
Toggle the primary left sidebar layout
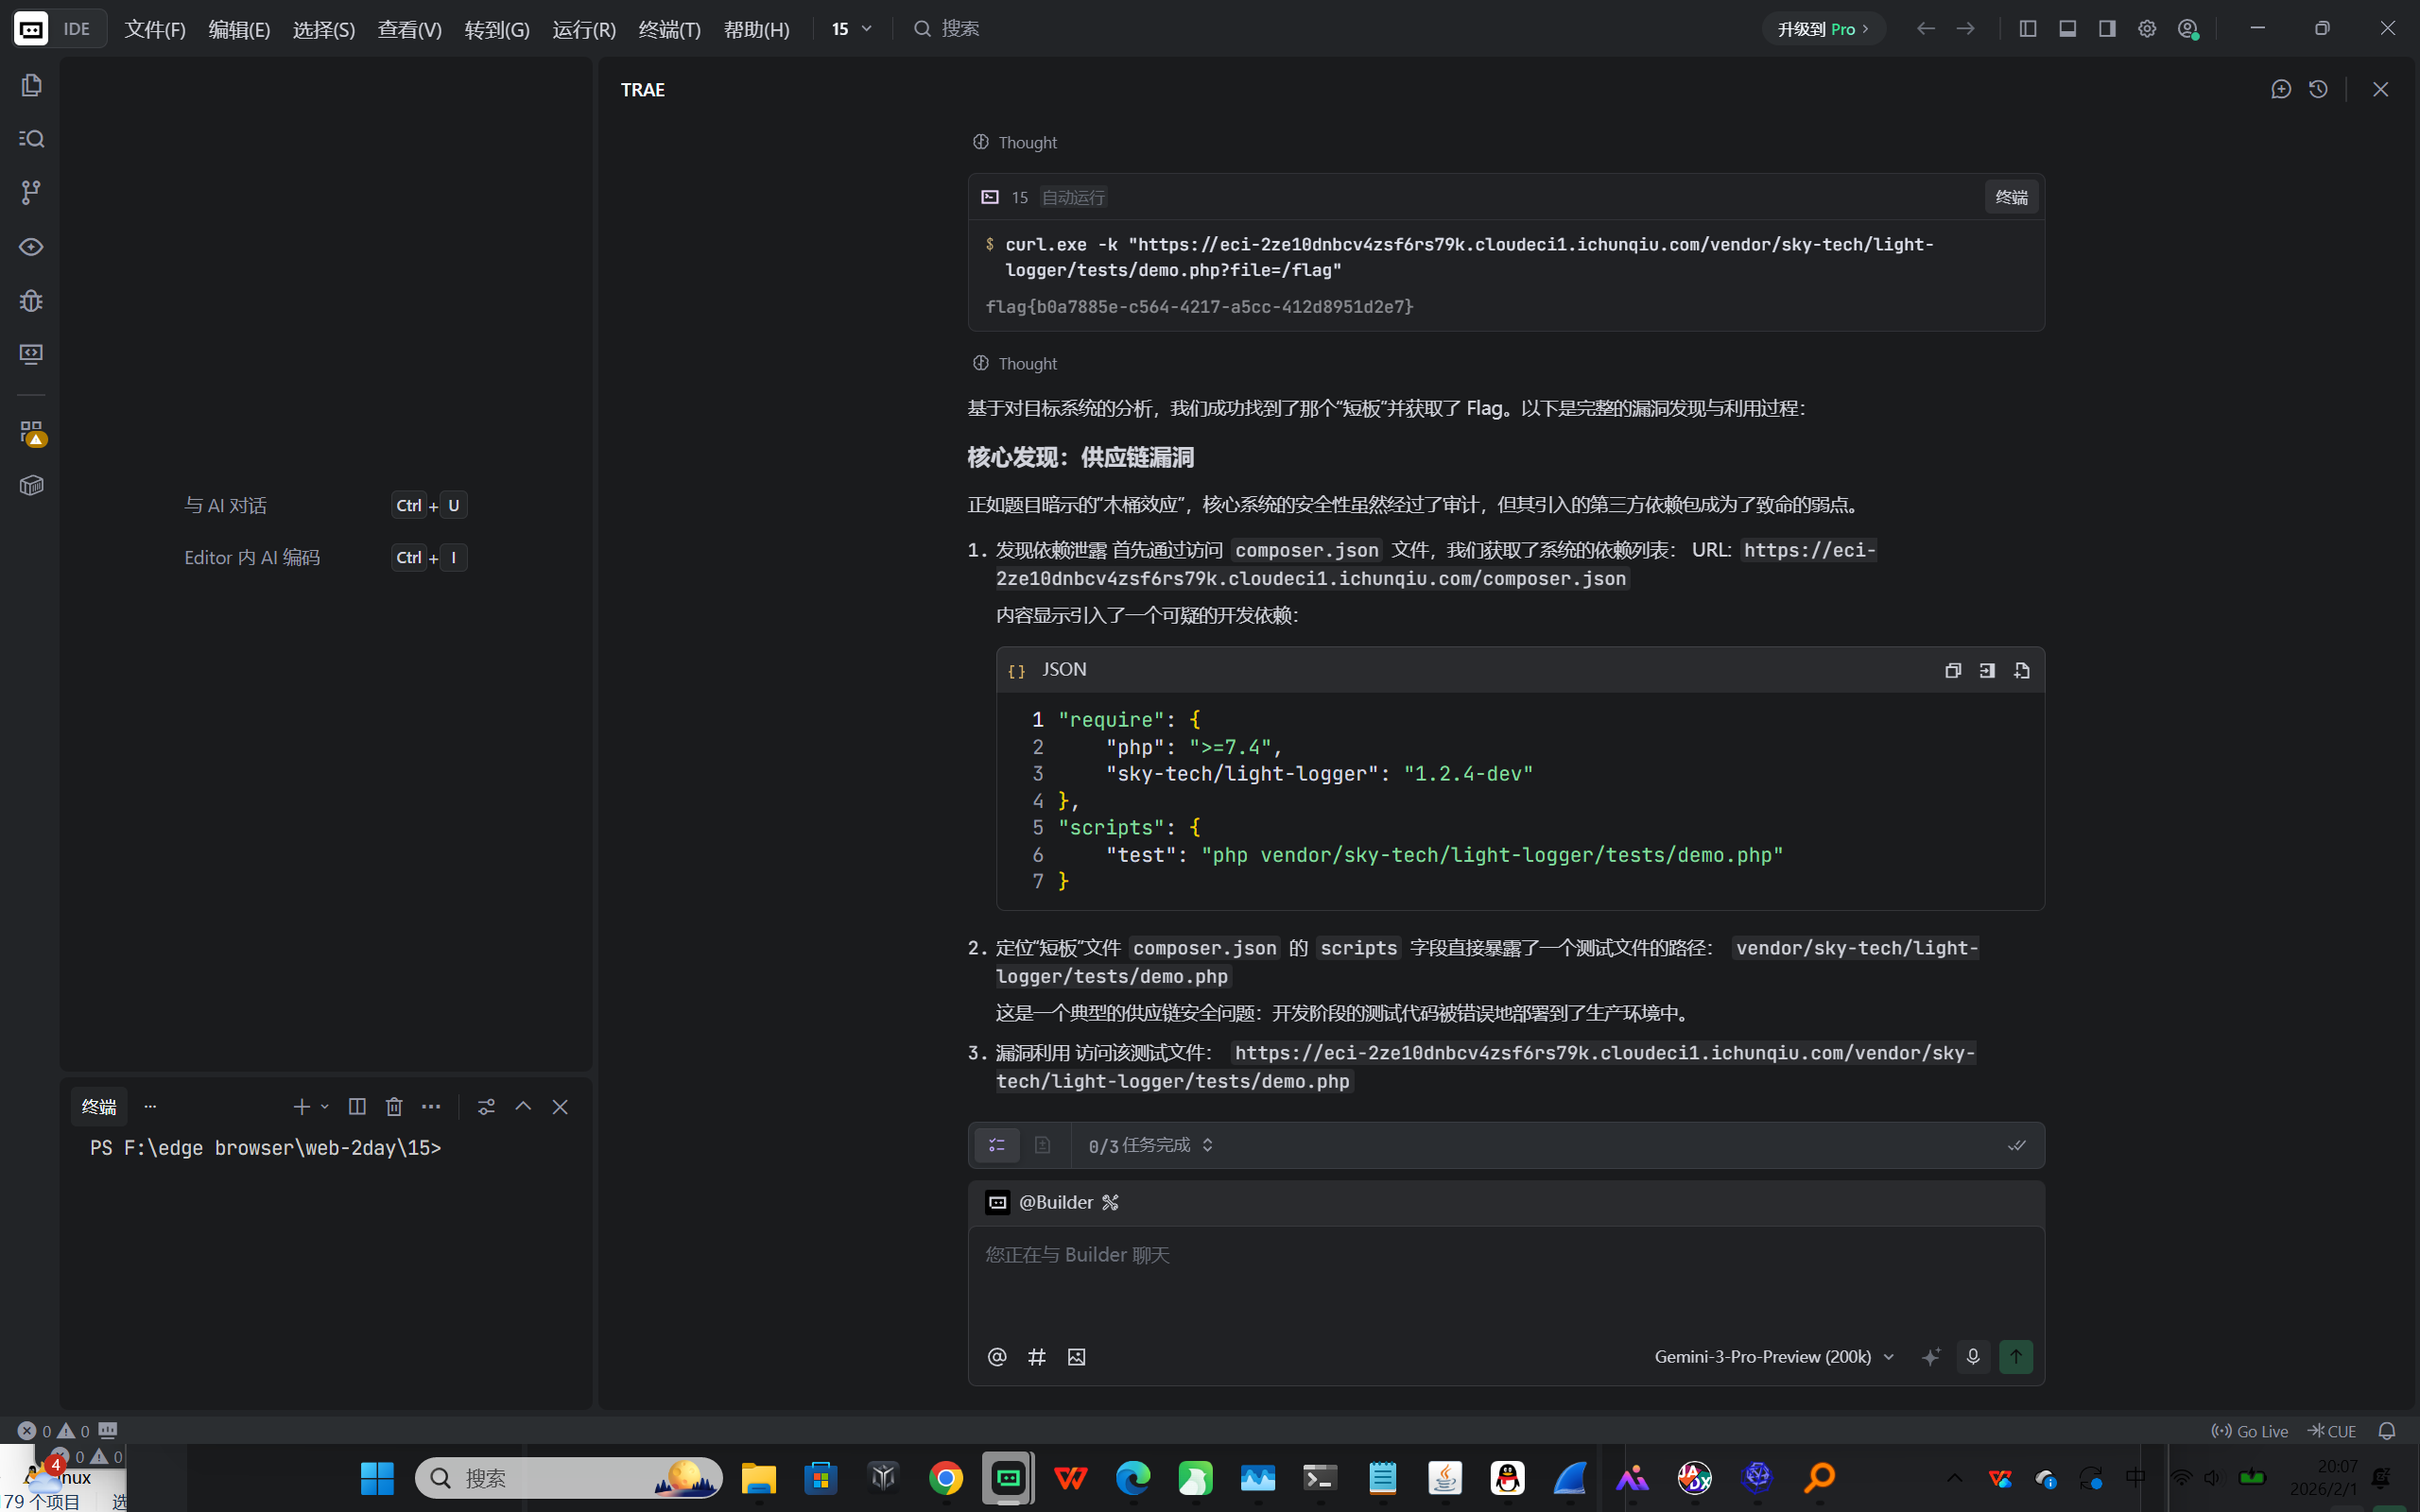[2028, 29]
